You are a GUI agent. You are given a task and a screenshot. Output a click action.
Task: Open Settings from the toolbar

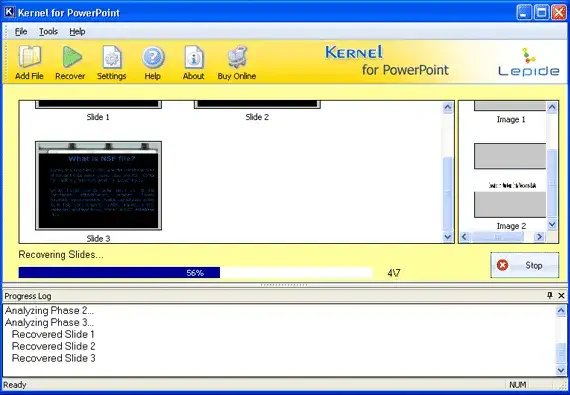[x=111, y=62]
